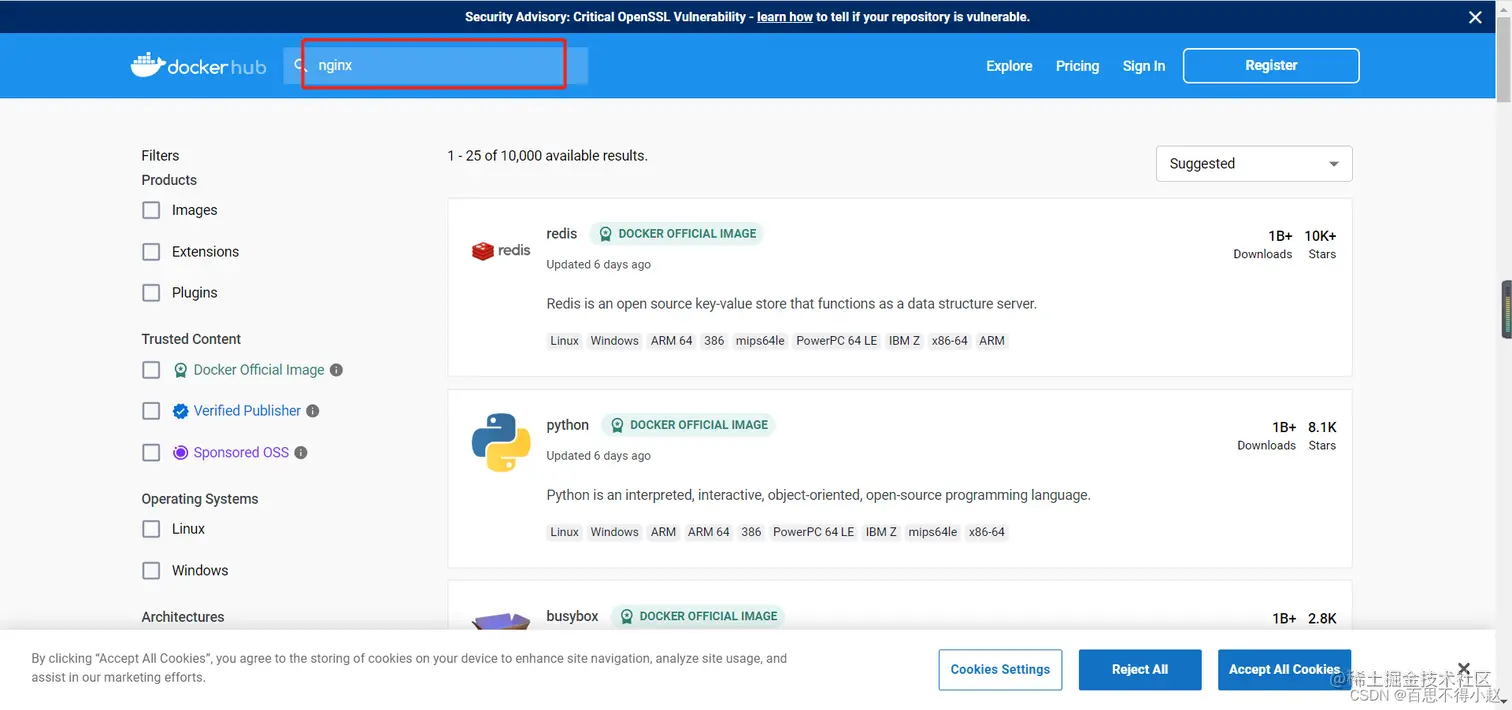This screenshot has height=710, width=1512.
Task: Click python '8.1K' Stars count
Action: (1322, 427)
